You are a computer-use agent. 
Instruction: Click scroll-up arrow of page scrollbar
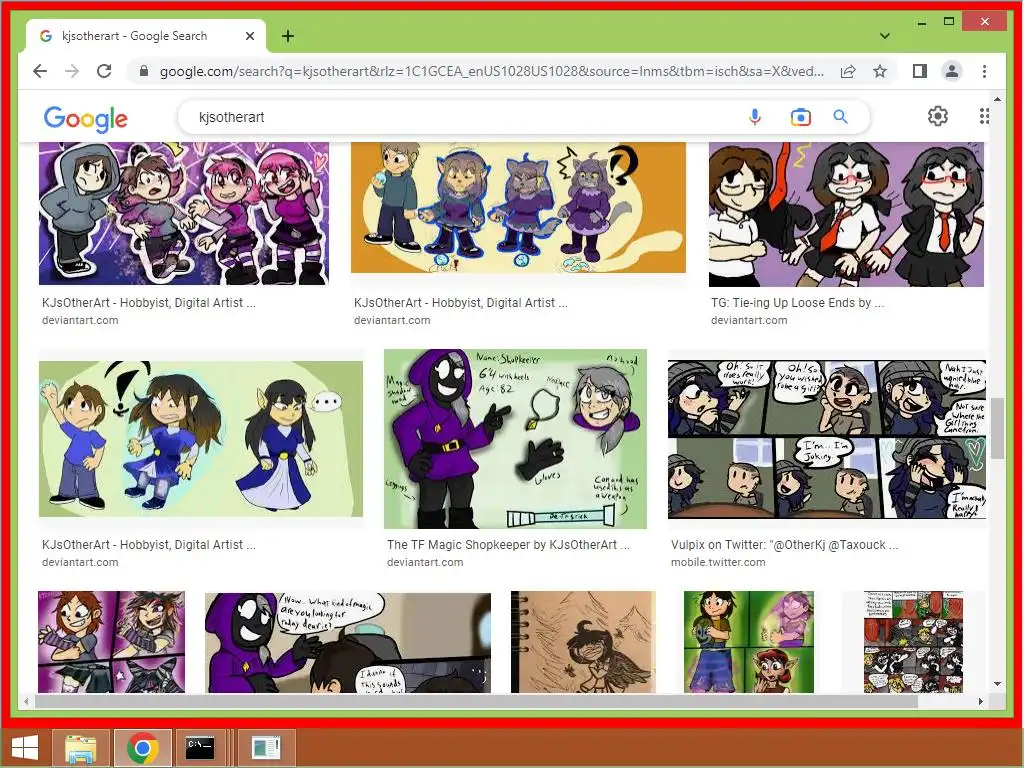click(997, 99)
